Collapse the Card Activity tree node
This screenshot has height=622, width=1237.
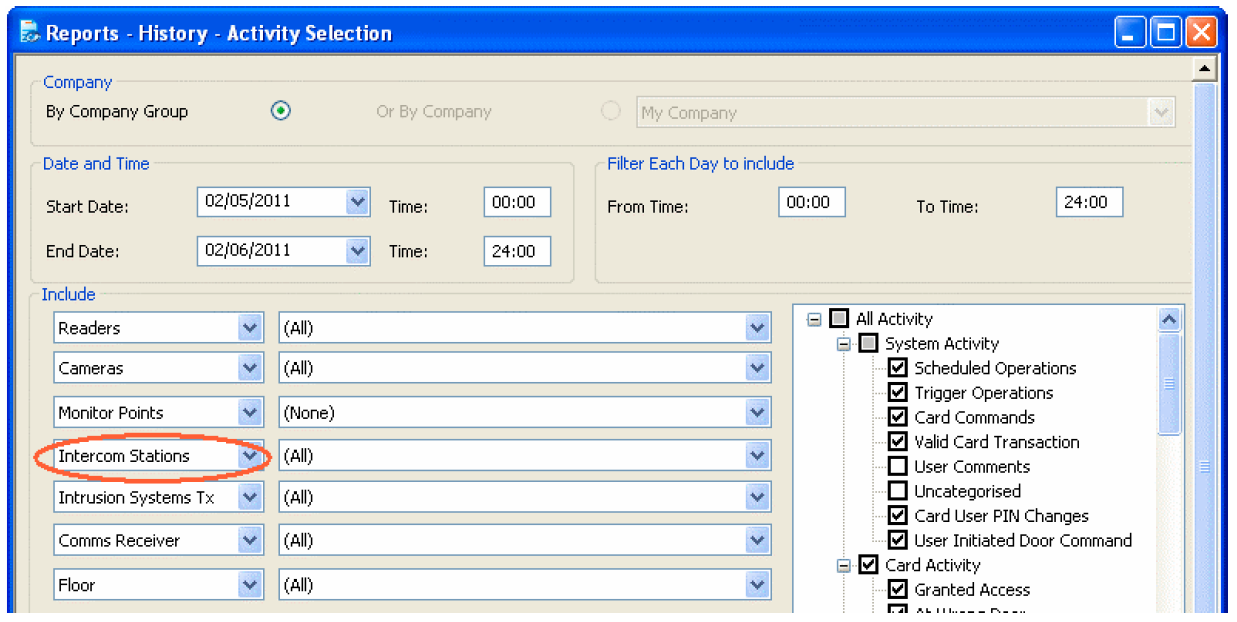coord(844,565)
